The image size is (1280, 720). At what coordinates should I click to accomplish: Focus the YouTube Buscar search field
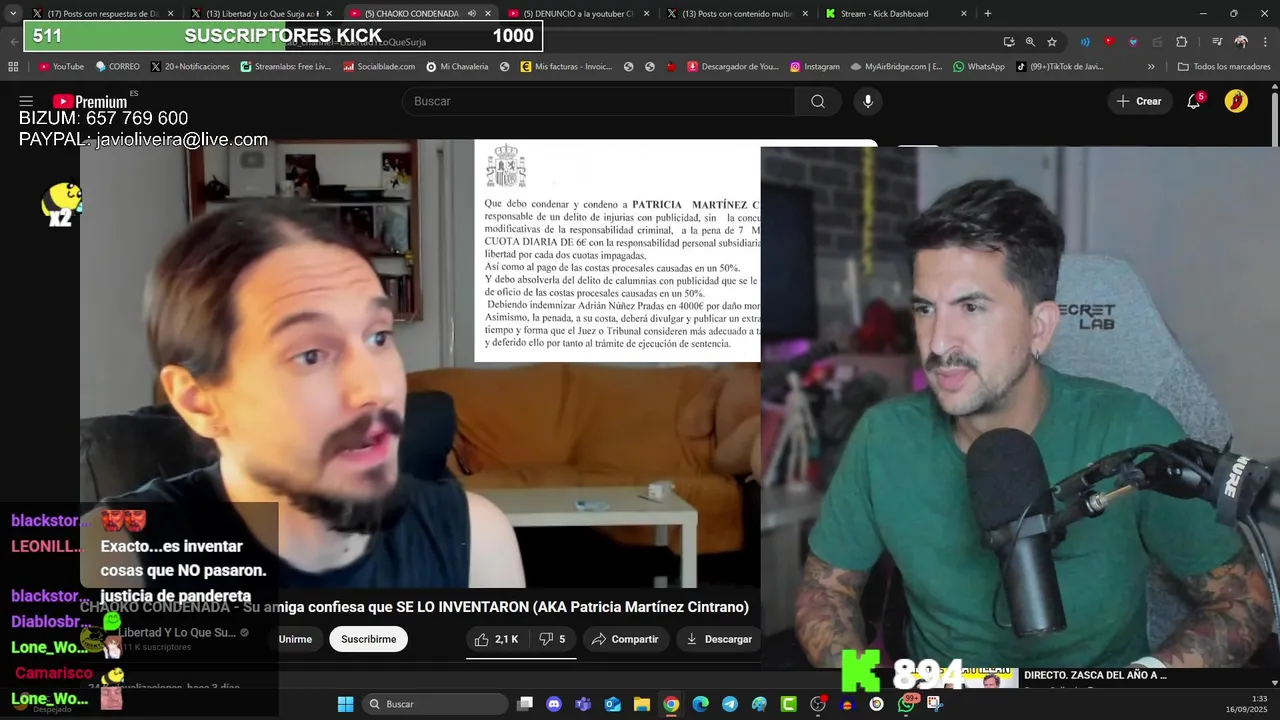coord(598,101)
